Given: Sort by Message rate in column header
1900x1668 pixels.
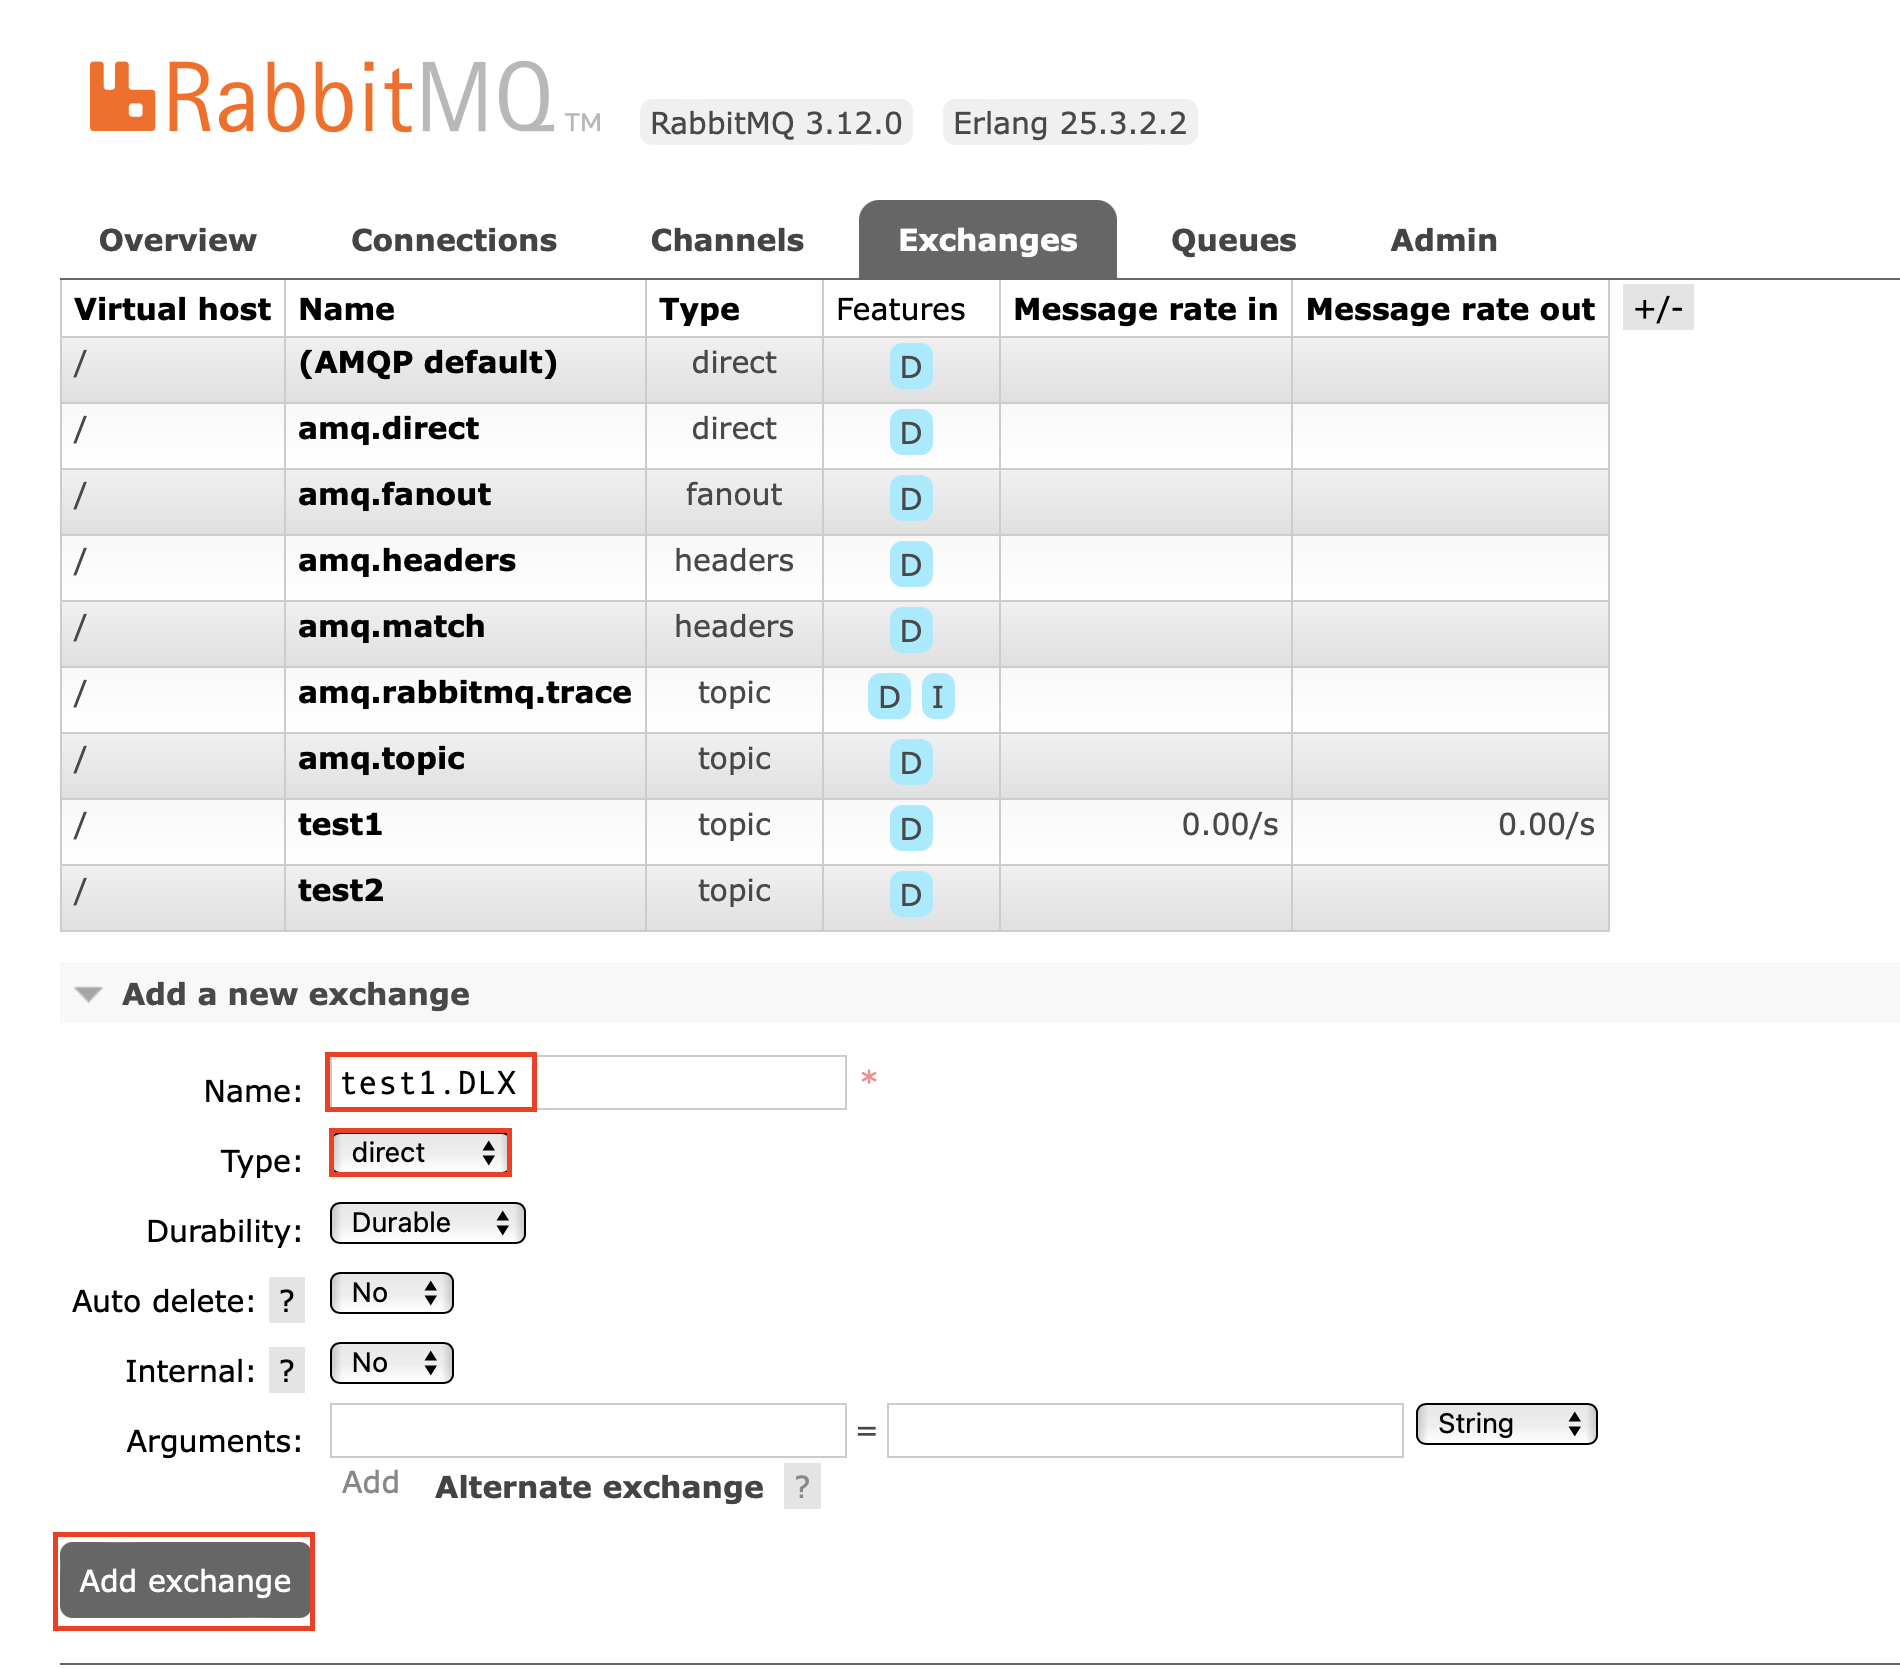Looking at the screenshot, I should [1146, 309].
